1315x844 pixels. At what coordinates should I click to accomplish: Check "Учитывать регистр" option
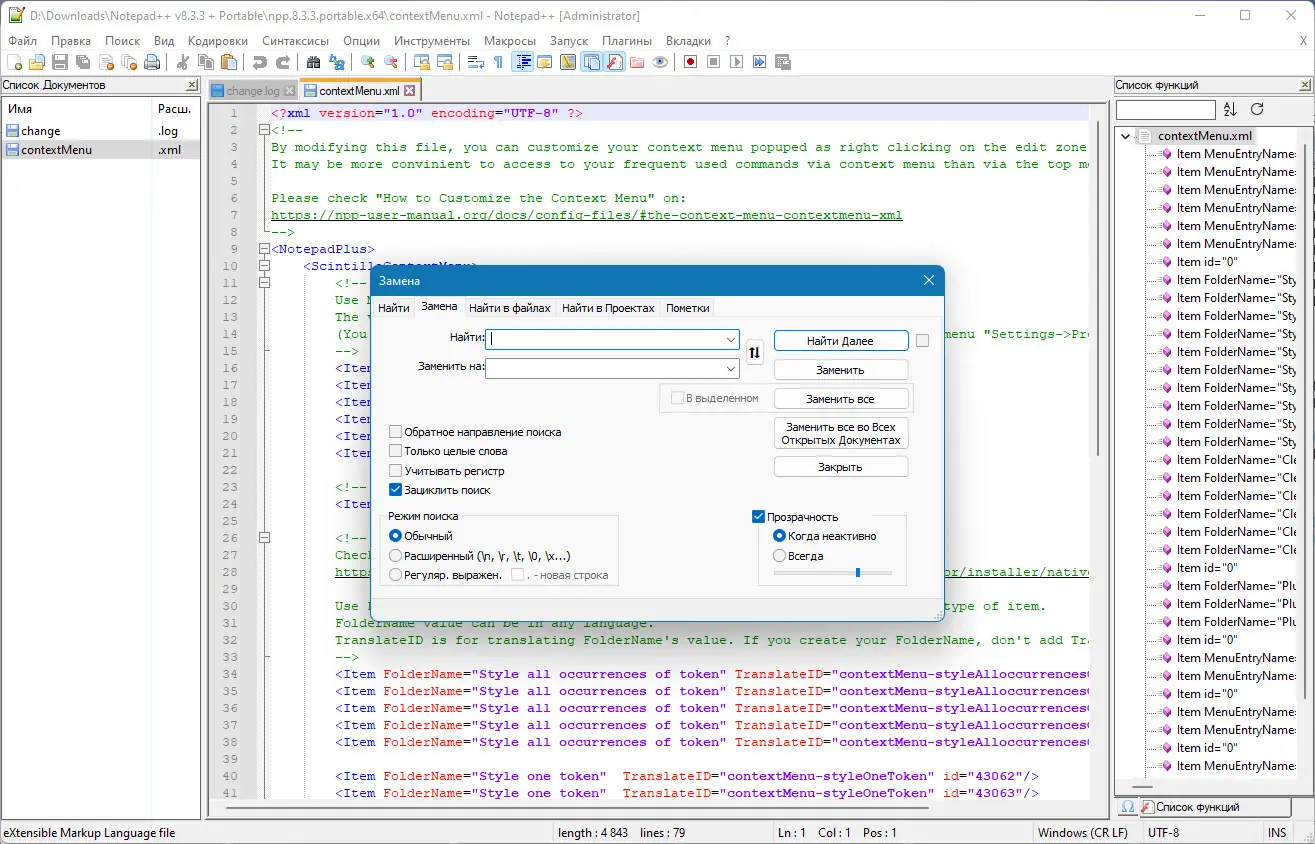point(396,470)
